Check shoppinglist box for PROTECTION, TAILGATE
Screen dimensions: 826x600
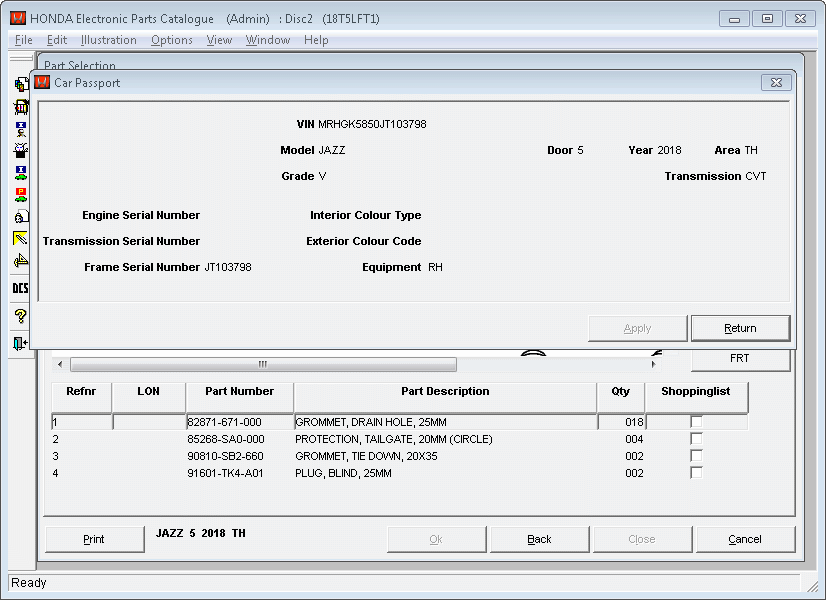pyautogui.click(x=696, y=439)
